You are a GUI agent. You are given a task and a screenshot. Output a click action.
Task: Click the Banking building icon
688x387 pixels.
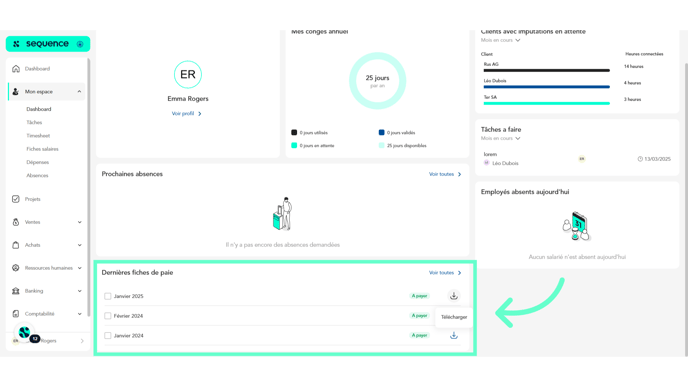(16, 290)
